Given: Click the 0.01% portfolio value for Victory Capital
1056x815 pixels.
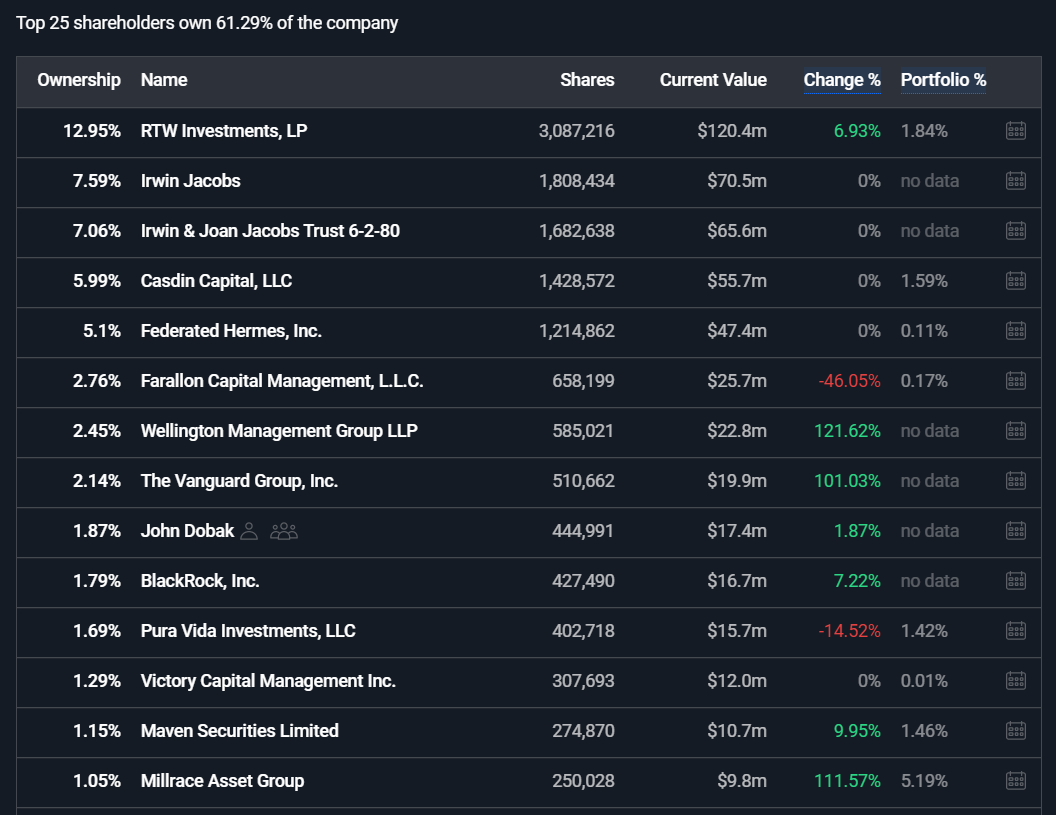Looking at the screenshot, I should 924,681.
